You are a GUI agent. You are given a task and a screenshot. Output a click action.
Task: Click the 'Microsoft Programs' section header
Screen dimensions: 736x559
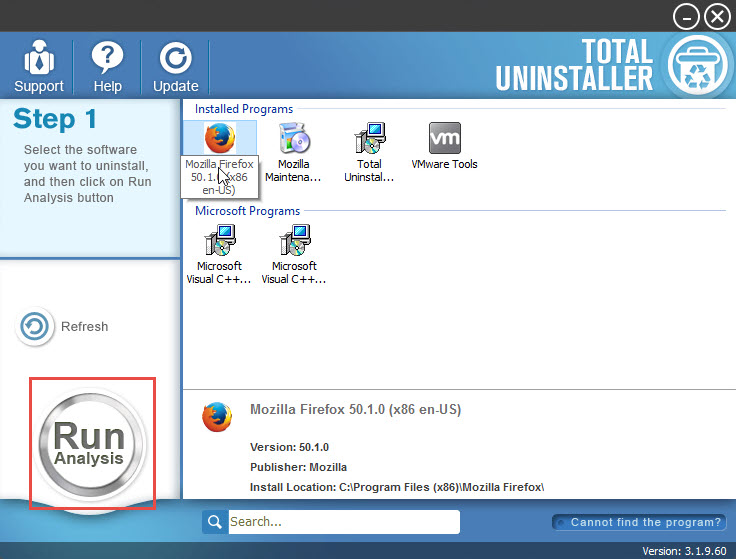point(247,211)
